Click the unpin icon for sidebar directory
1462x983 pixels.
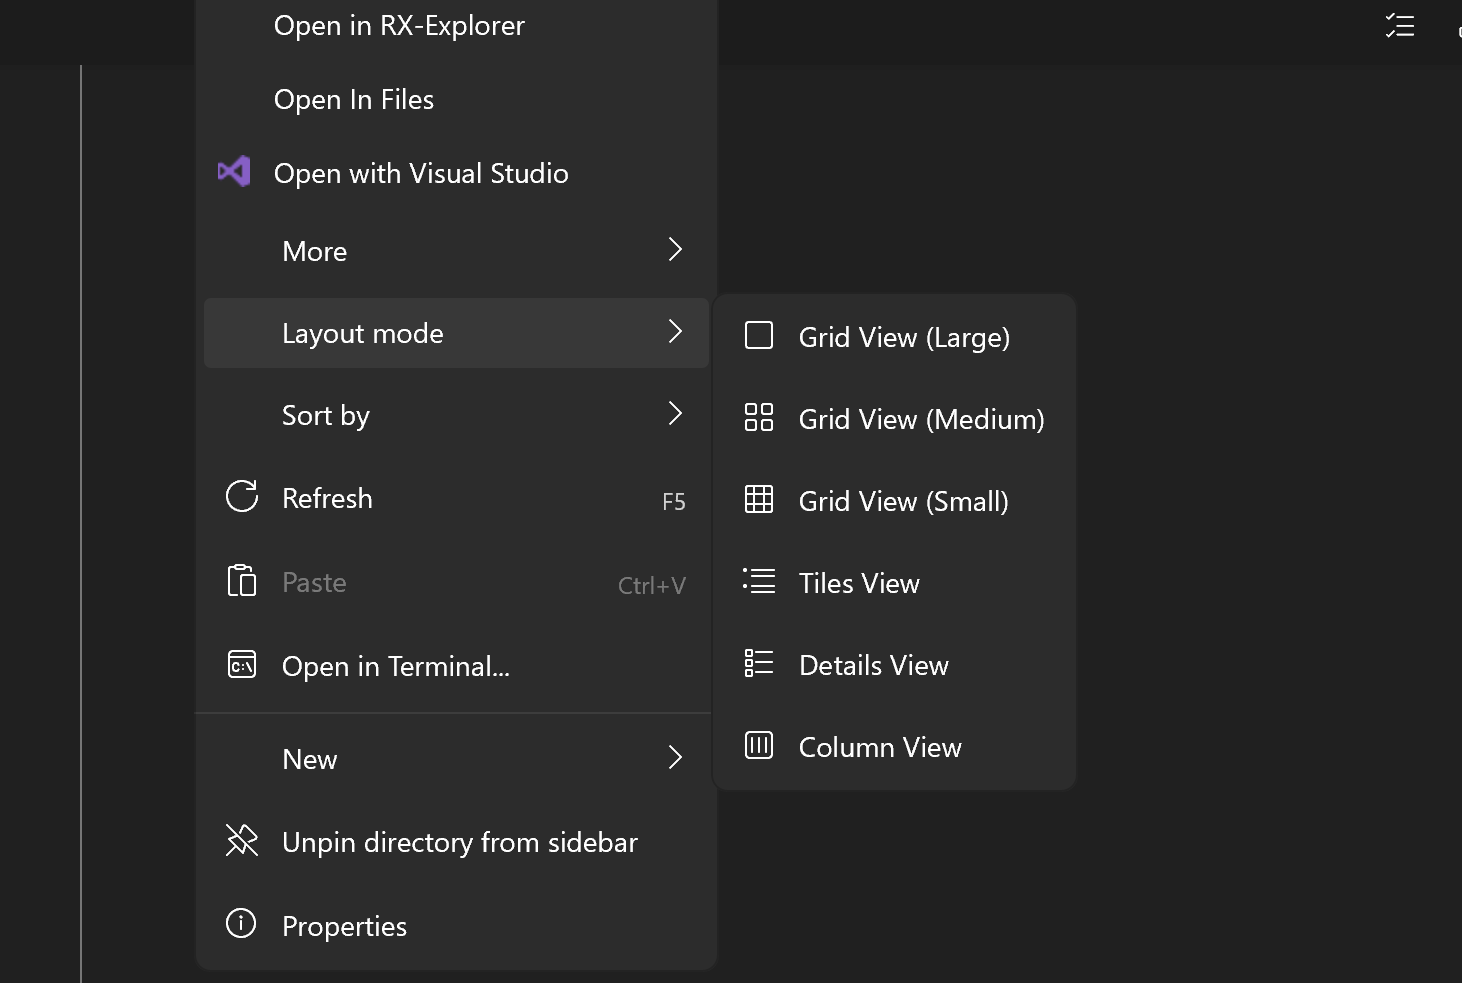pos(242,841)
